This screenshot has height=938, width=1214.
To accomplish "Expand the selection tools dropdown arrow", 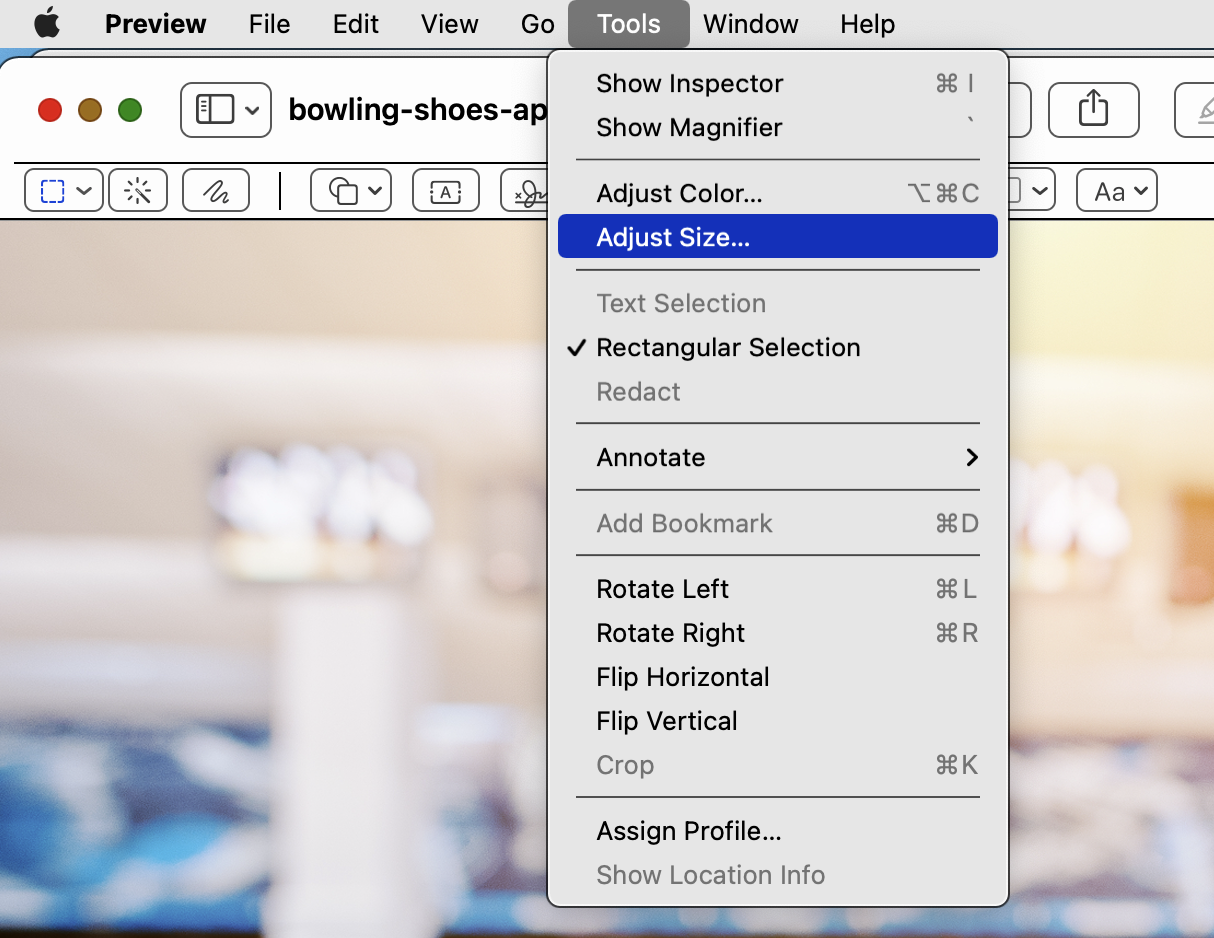I will click(85, 191).
